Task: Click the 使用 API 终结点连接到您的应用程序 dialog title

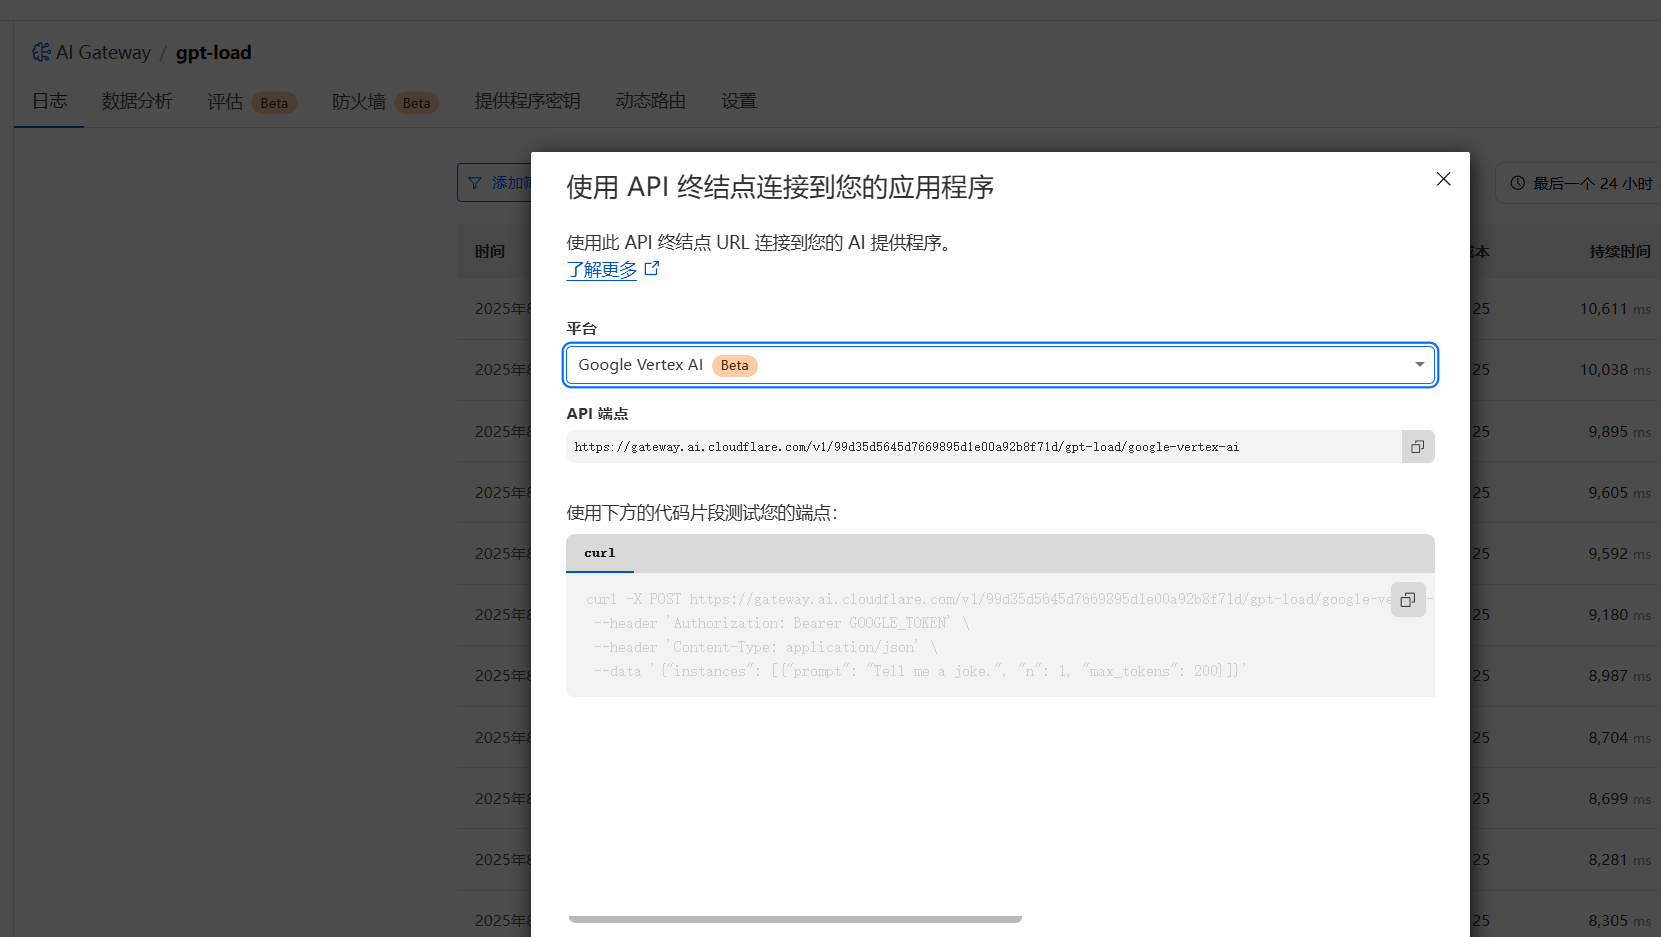Action: coord(780,187)
